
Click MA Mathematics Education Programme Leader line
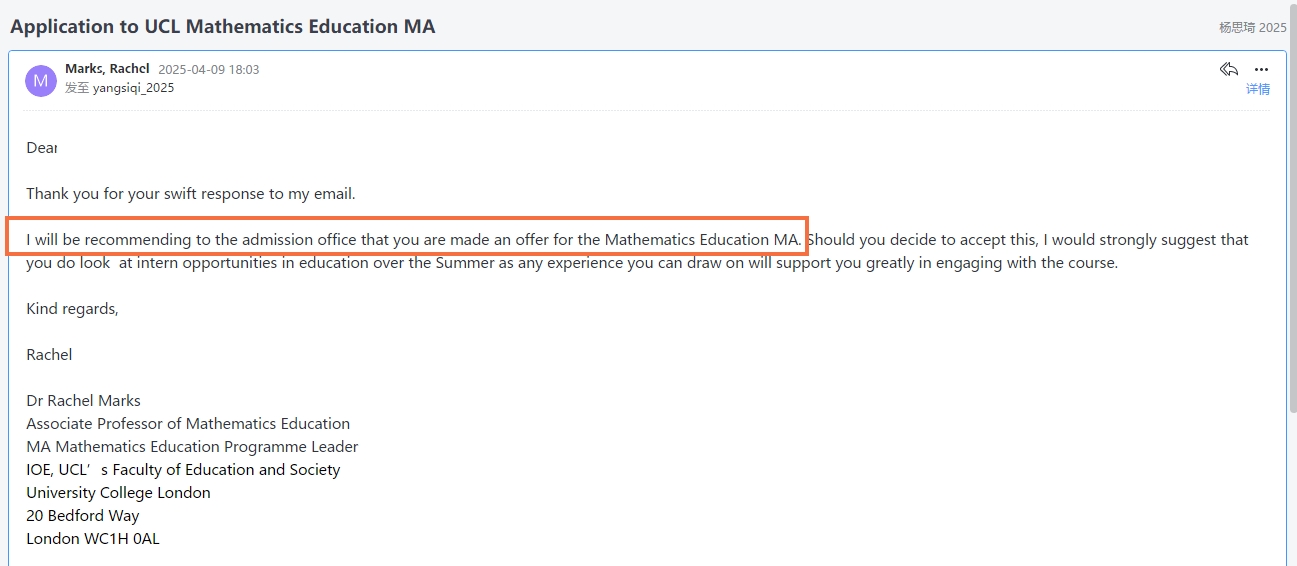(x=192, y=447)
